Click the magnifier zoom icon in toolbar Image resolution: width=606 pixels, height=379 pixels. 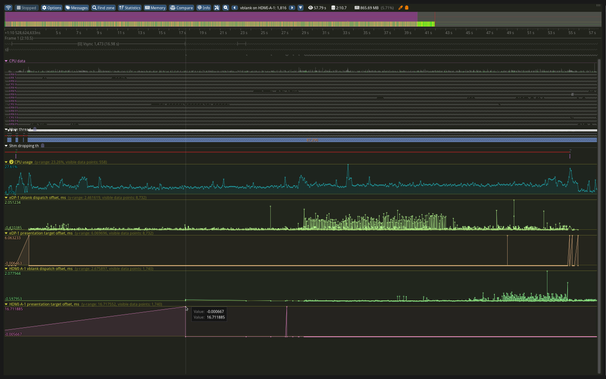[x=226, y=8]
